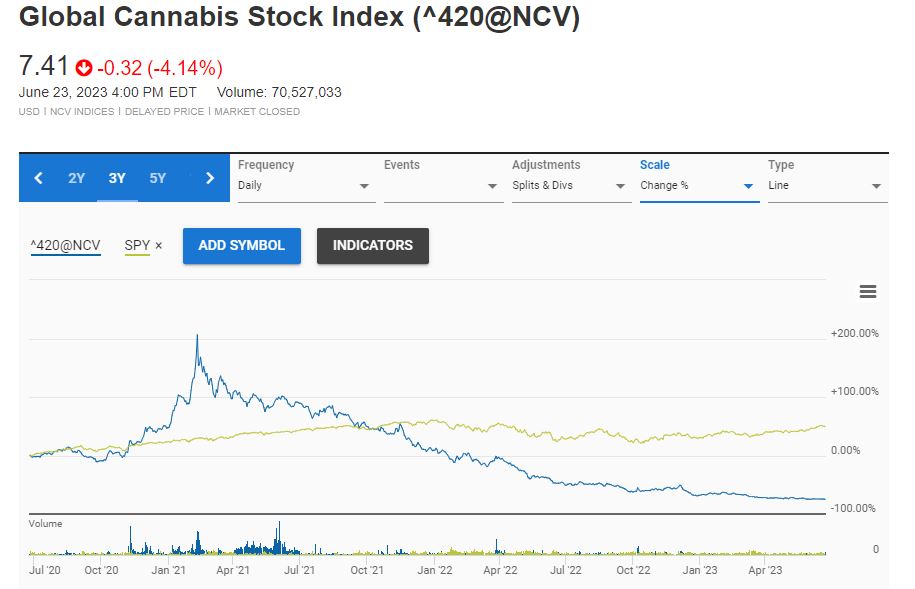
Task: Click the ADD SYMBOL button
Action: pos(242,245)
